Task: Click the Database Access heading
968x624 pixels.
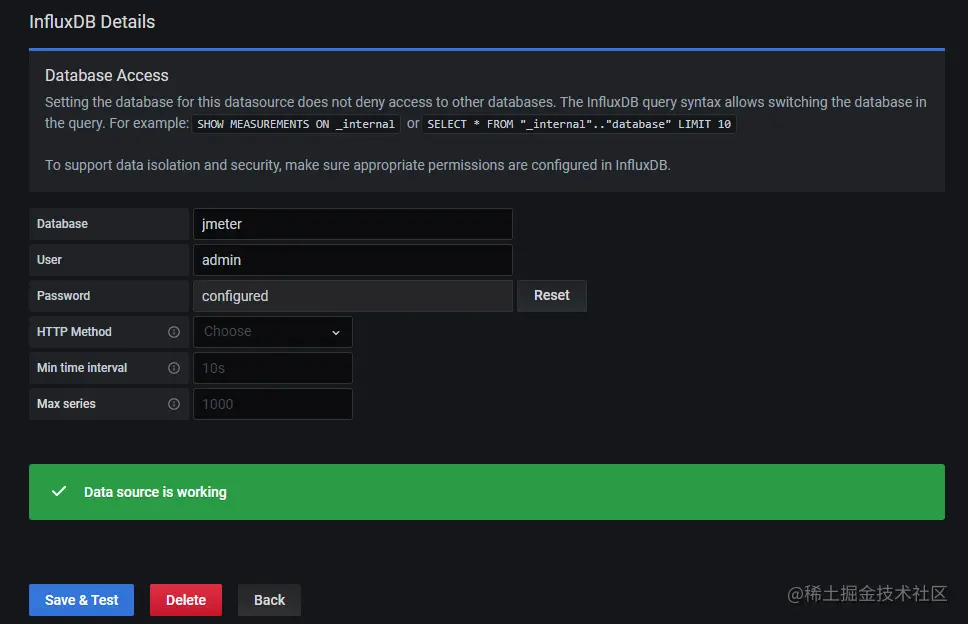Action: [x=107, y=75]
